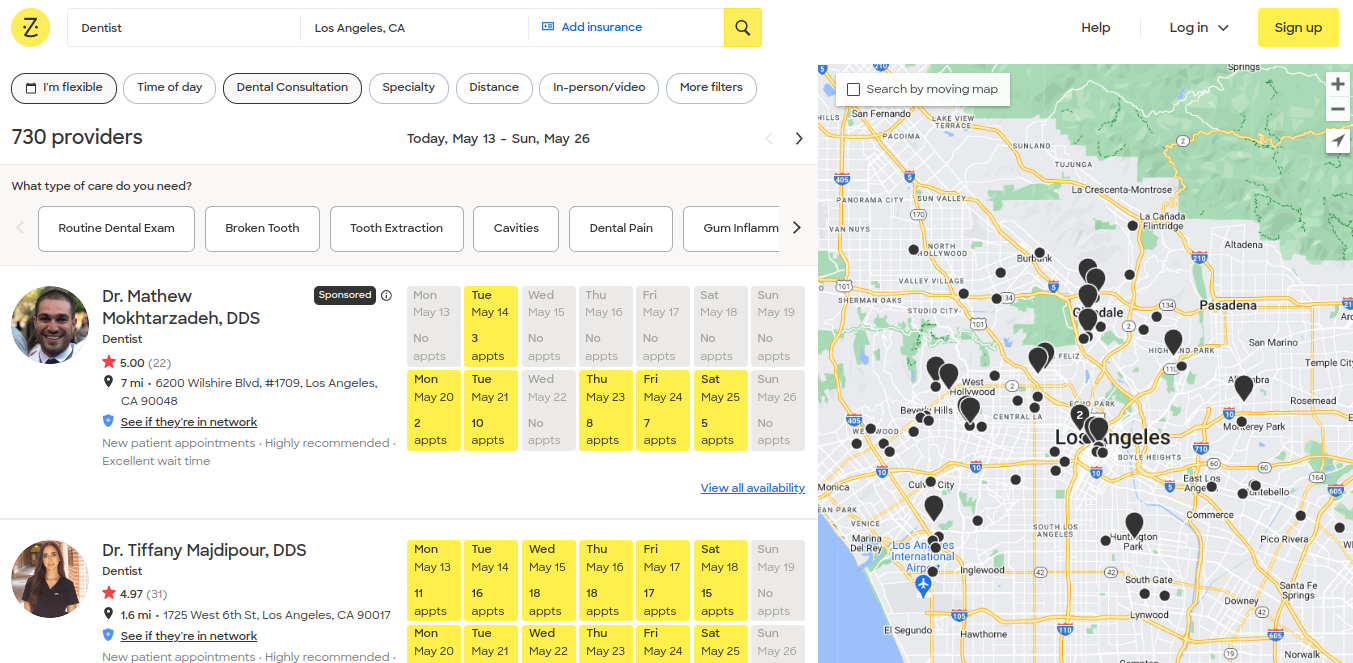The image size is (1353, 663).
Task: Select the Broken Tooth care type
Action: (x=262, y=228)
